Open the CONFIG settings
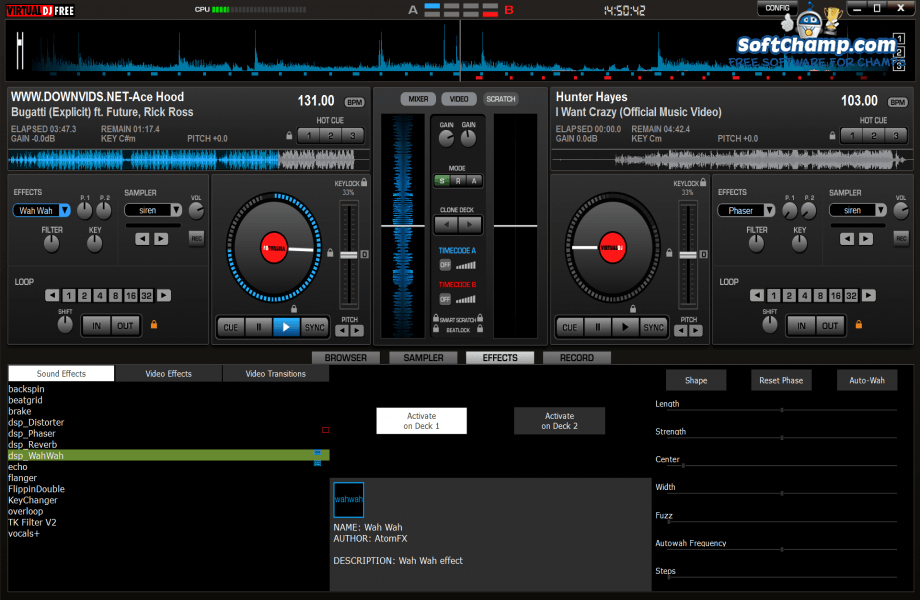The image size is (920, 600). (777, 8)
